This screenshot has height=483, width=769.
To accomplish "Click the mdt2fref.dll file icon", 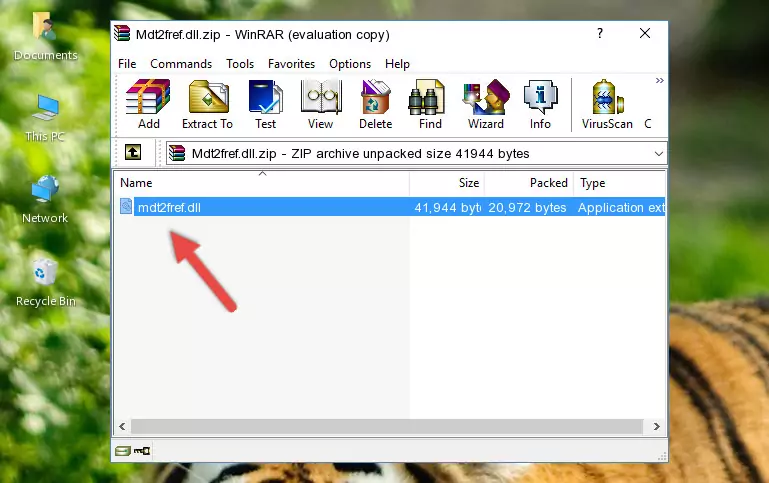I will click(126, 206).
